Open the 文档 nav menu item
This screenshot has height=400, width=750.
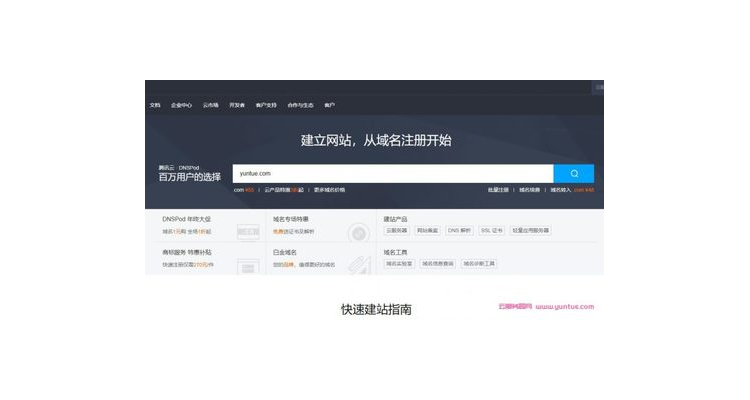tap(155, 105)
